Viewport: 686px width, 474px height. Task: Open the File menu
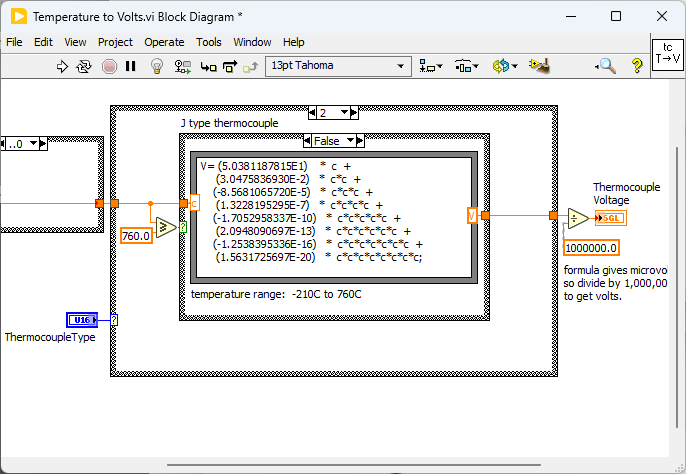pyautogui.click(x=14, y=42)
